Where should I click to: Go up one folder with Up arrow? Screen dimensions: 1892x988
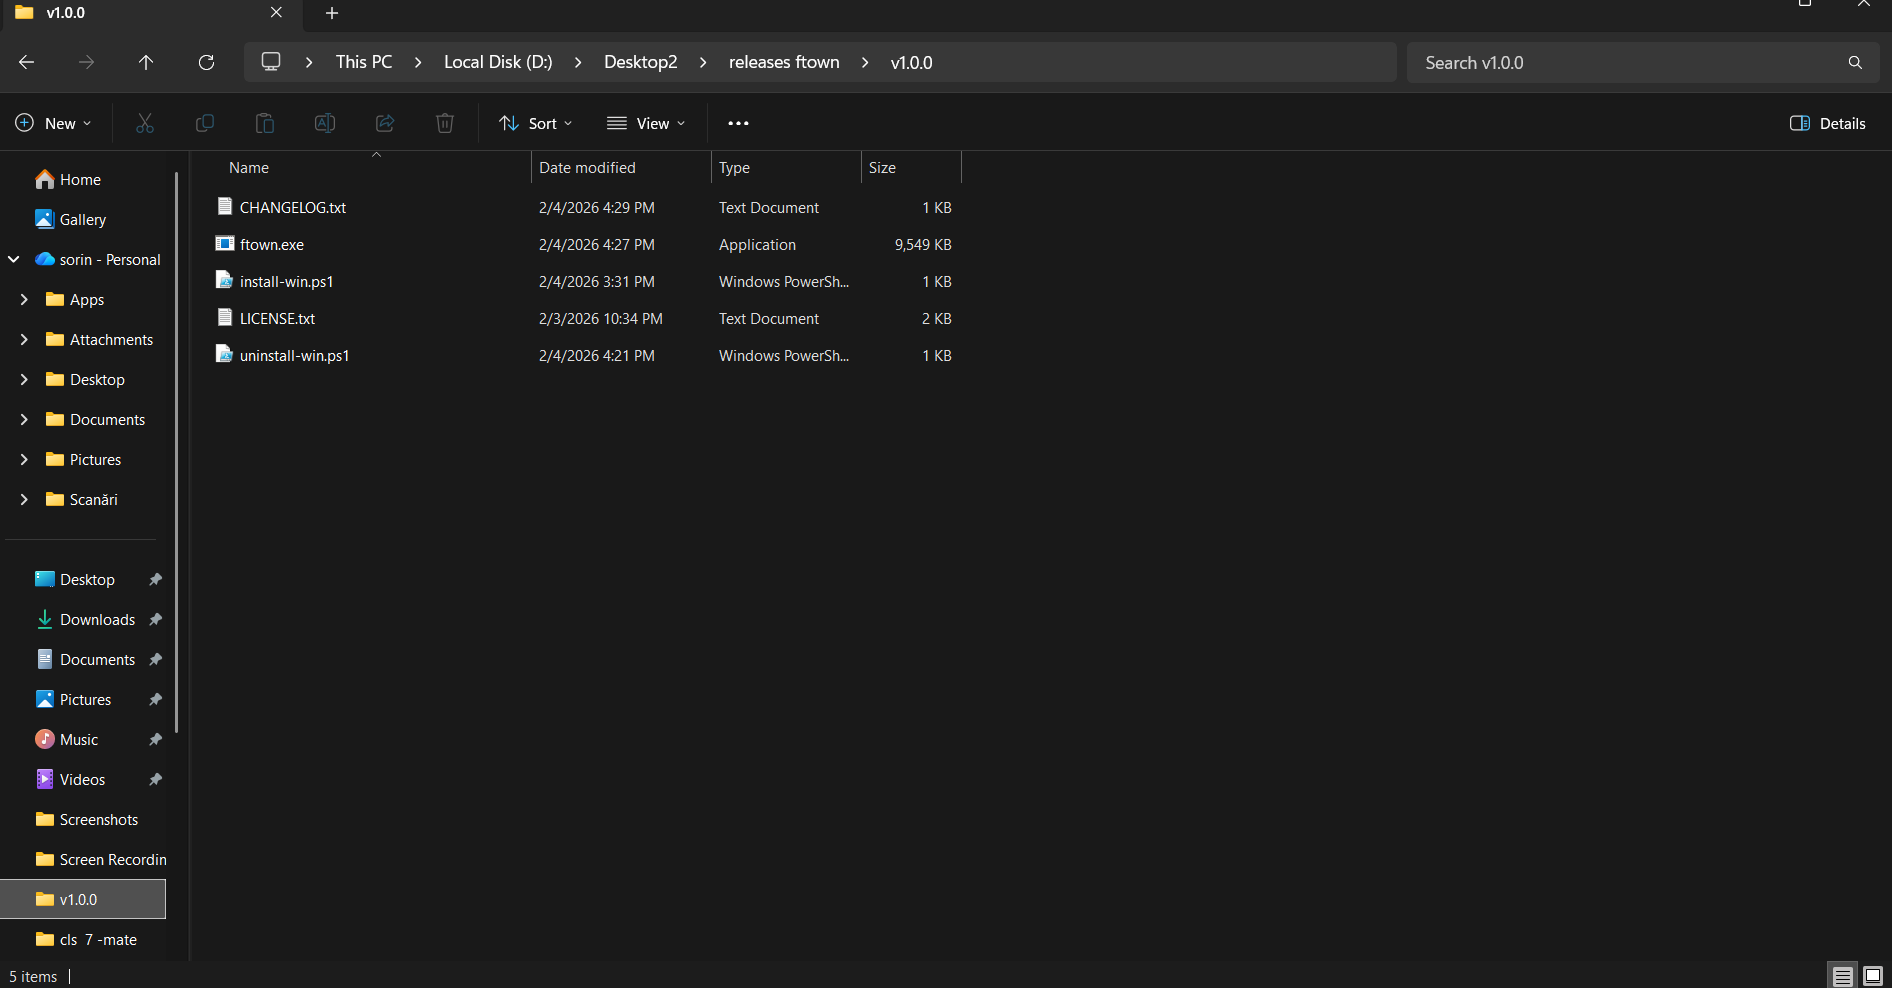tap(146, 62)
